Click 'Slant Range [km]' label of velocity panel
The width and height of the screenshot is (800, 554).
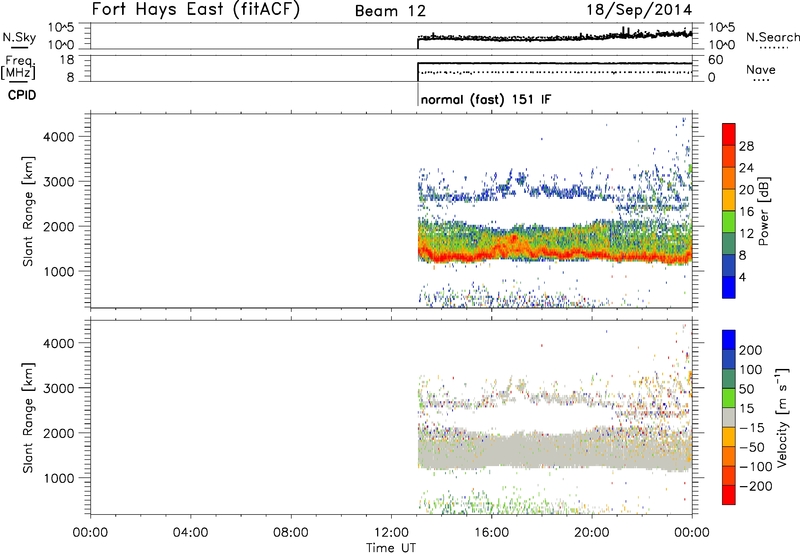click(28, 418)
